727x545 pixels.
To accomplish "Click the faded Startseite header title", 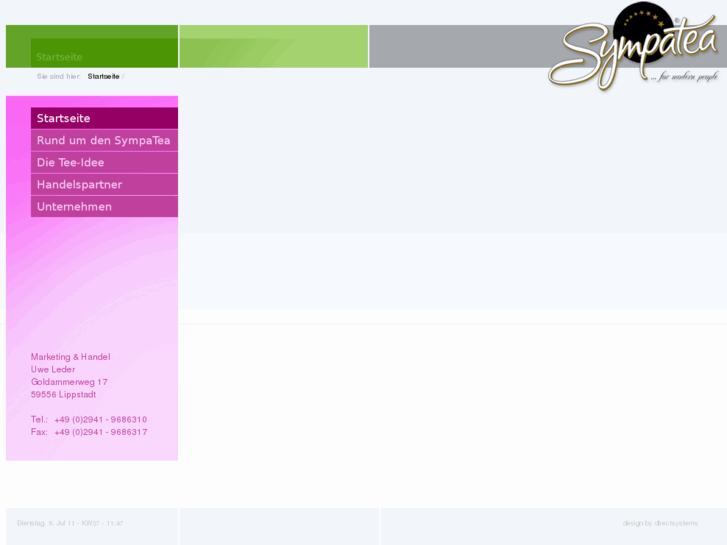I will tap(59, 57).
